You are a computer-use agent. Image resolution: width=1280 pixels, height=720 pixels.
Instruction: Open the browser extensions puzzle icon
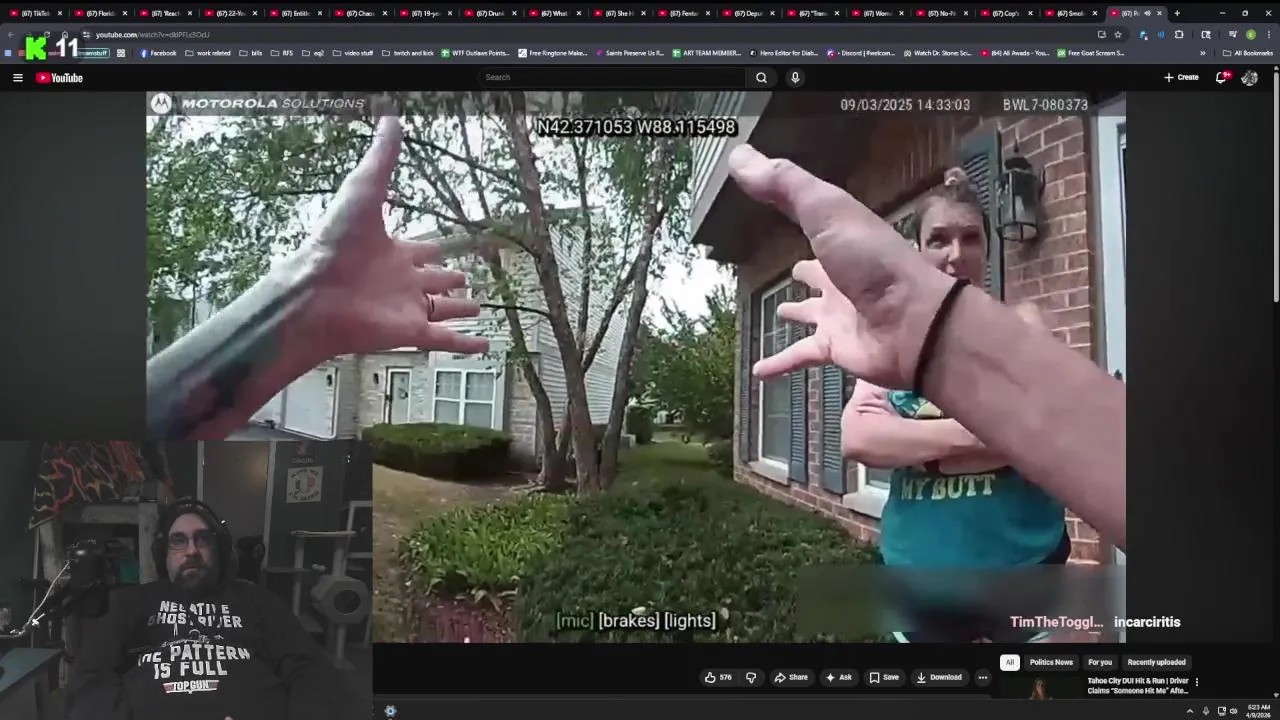coord(1179,34)
